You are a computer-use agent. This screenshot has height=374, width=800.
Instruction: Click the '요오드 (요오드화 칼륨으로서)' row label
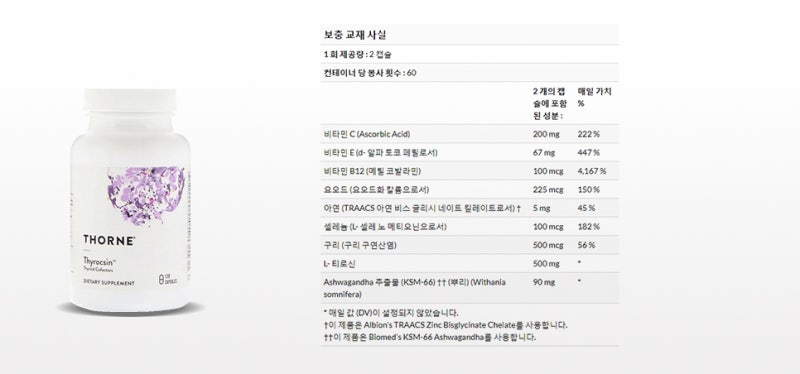376,190
